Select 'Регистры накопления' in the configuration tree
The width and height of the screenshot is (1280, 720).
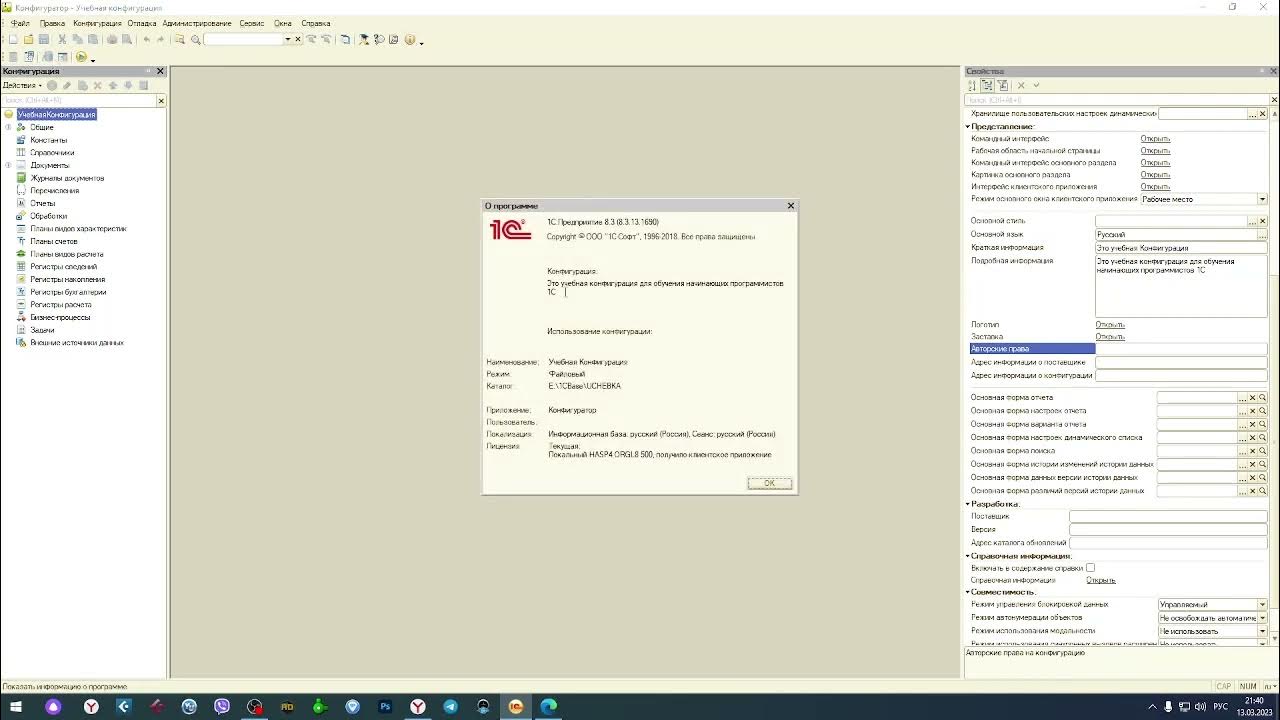pos(67,279)
